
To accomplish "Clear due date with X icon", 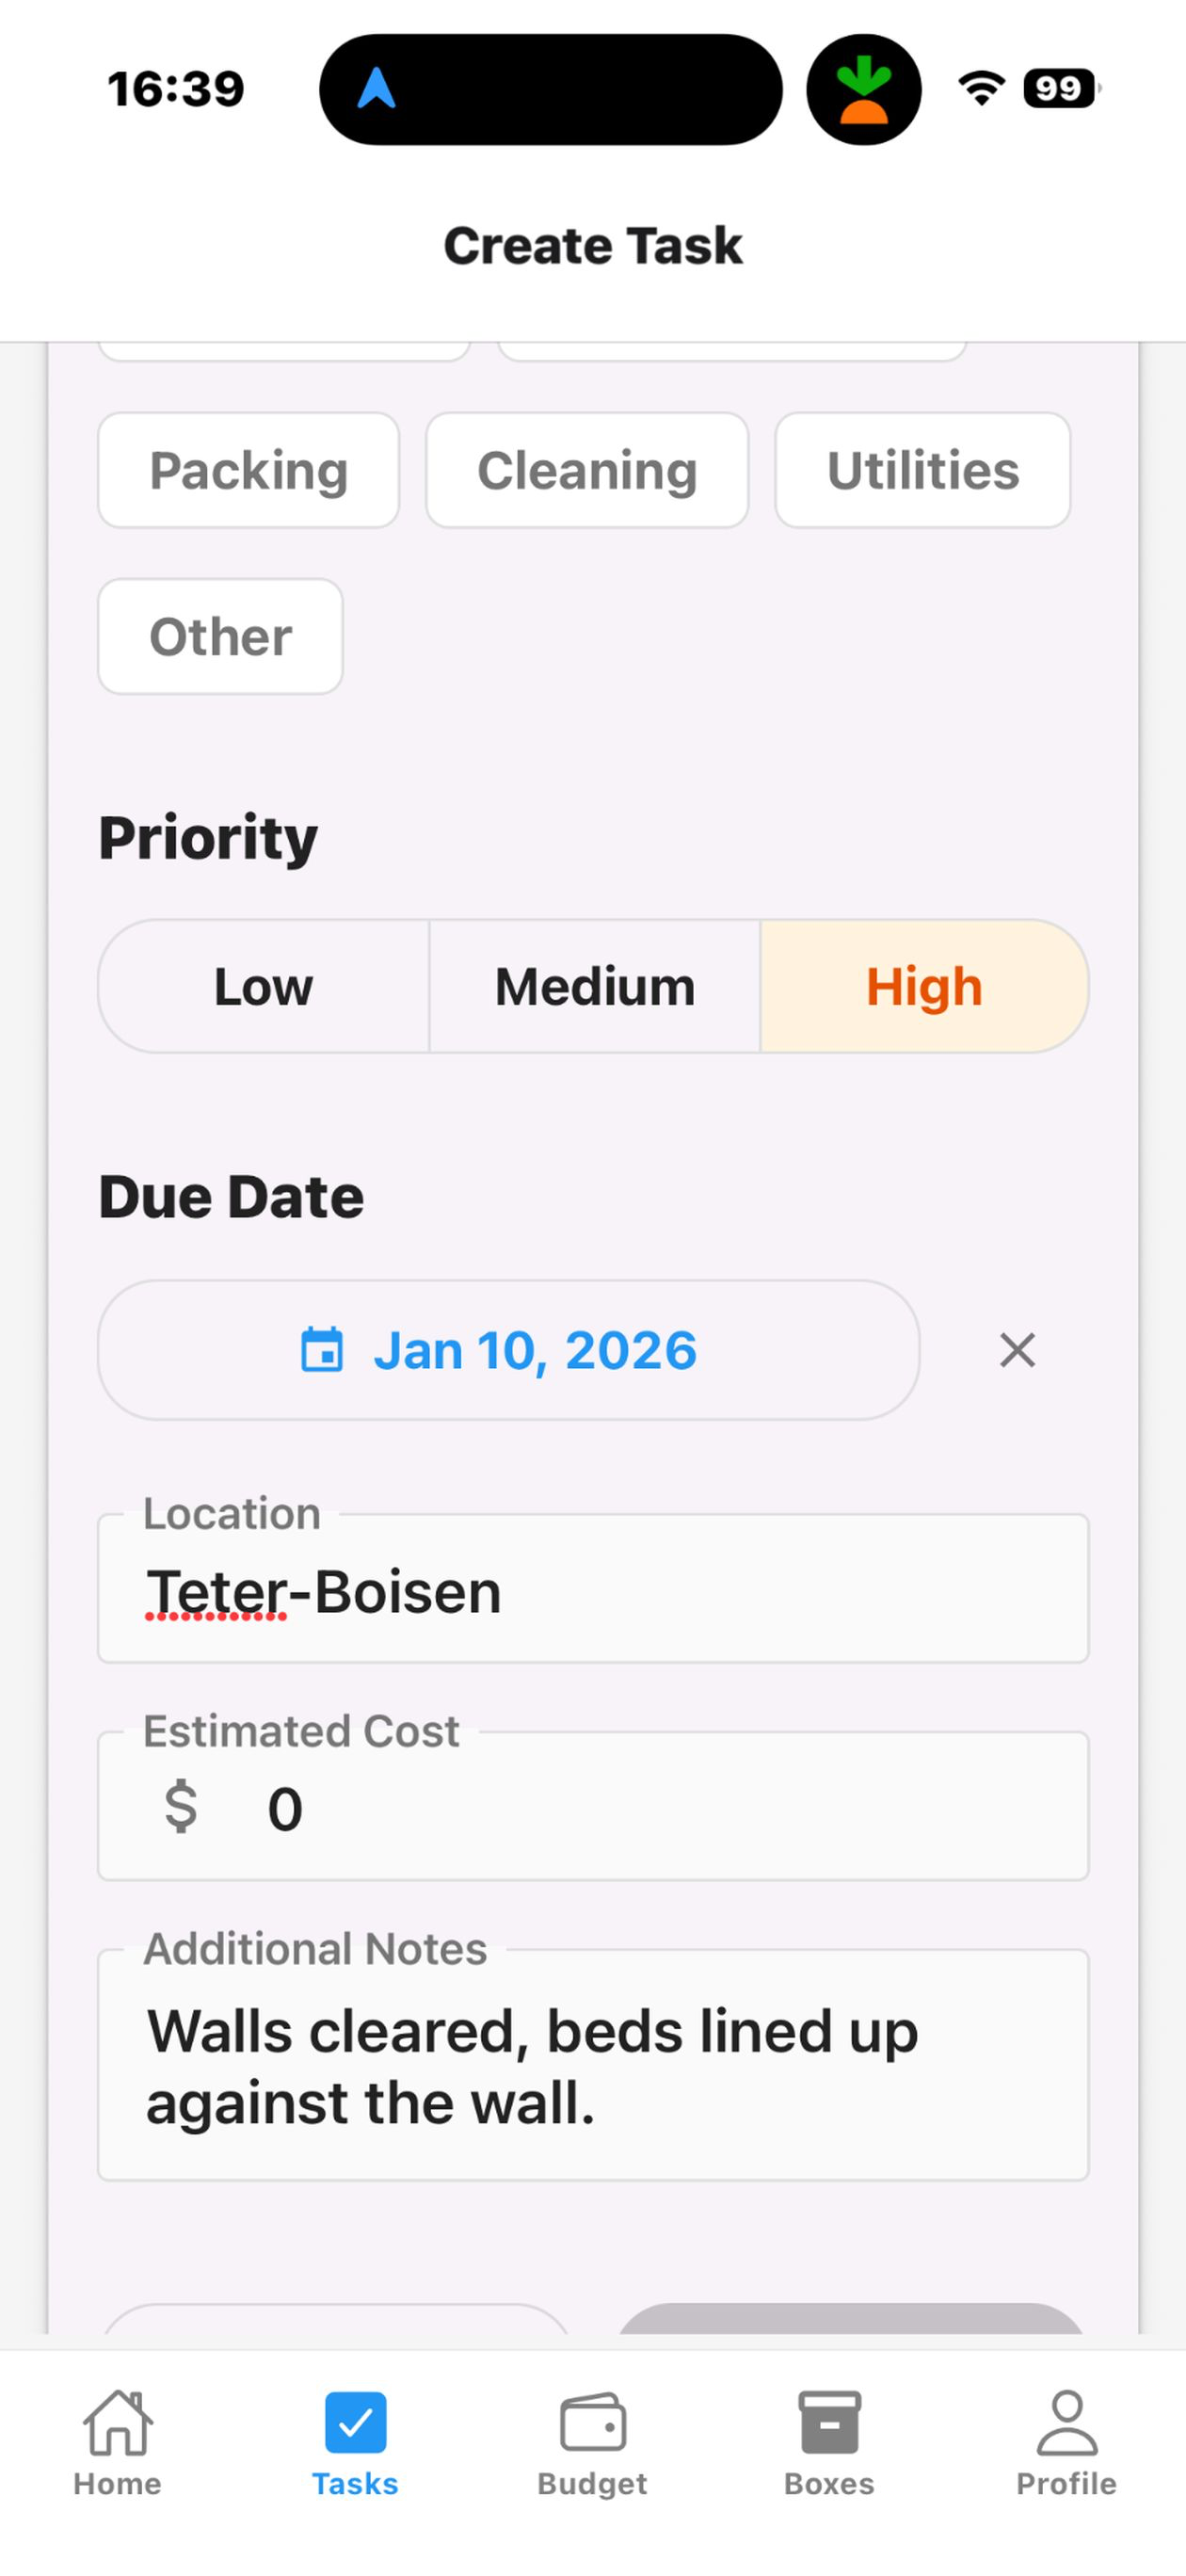I will (x=1017, y=1350).
